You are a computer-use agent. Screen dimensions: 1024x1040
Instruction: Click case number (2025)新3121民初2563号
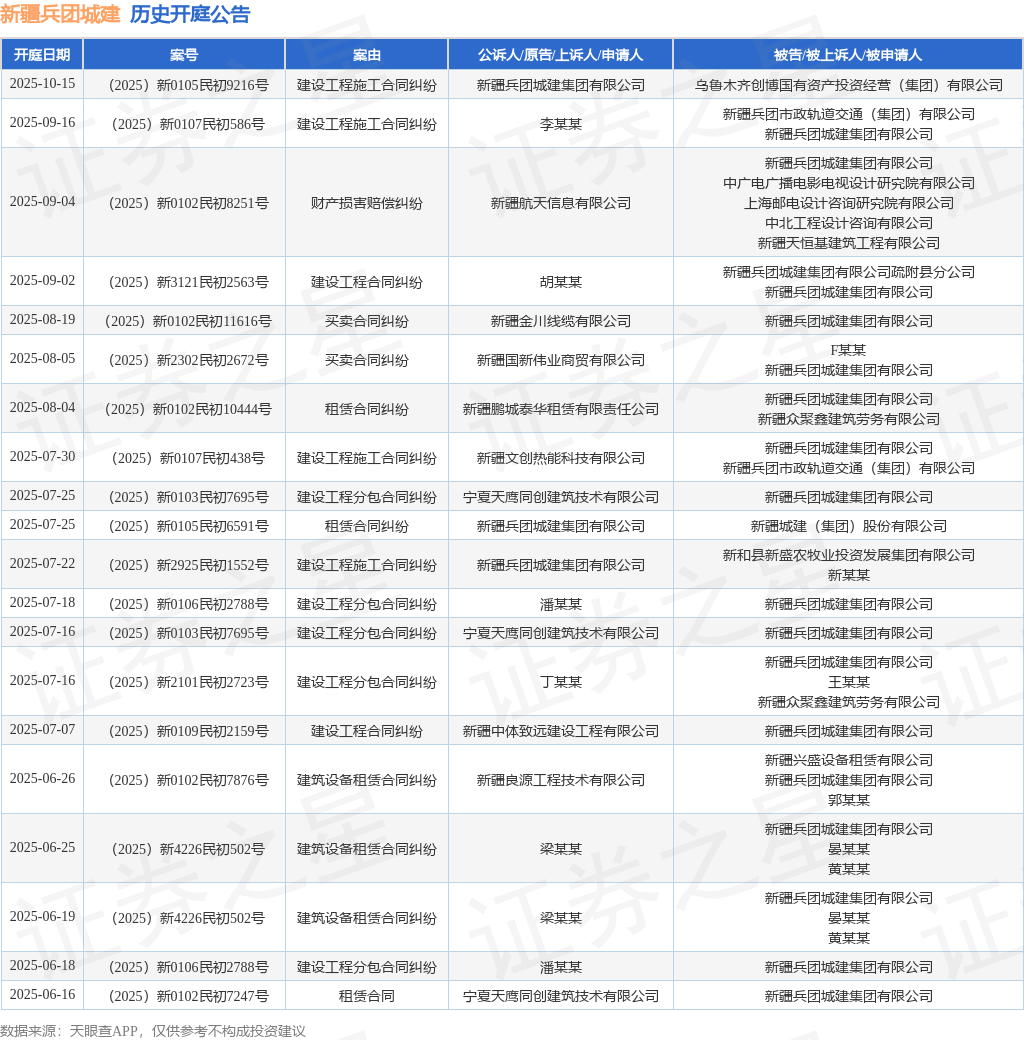pyautogui.click(x=188, y=282)
